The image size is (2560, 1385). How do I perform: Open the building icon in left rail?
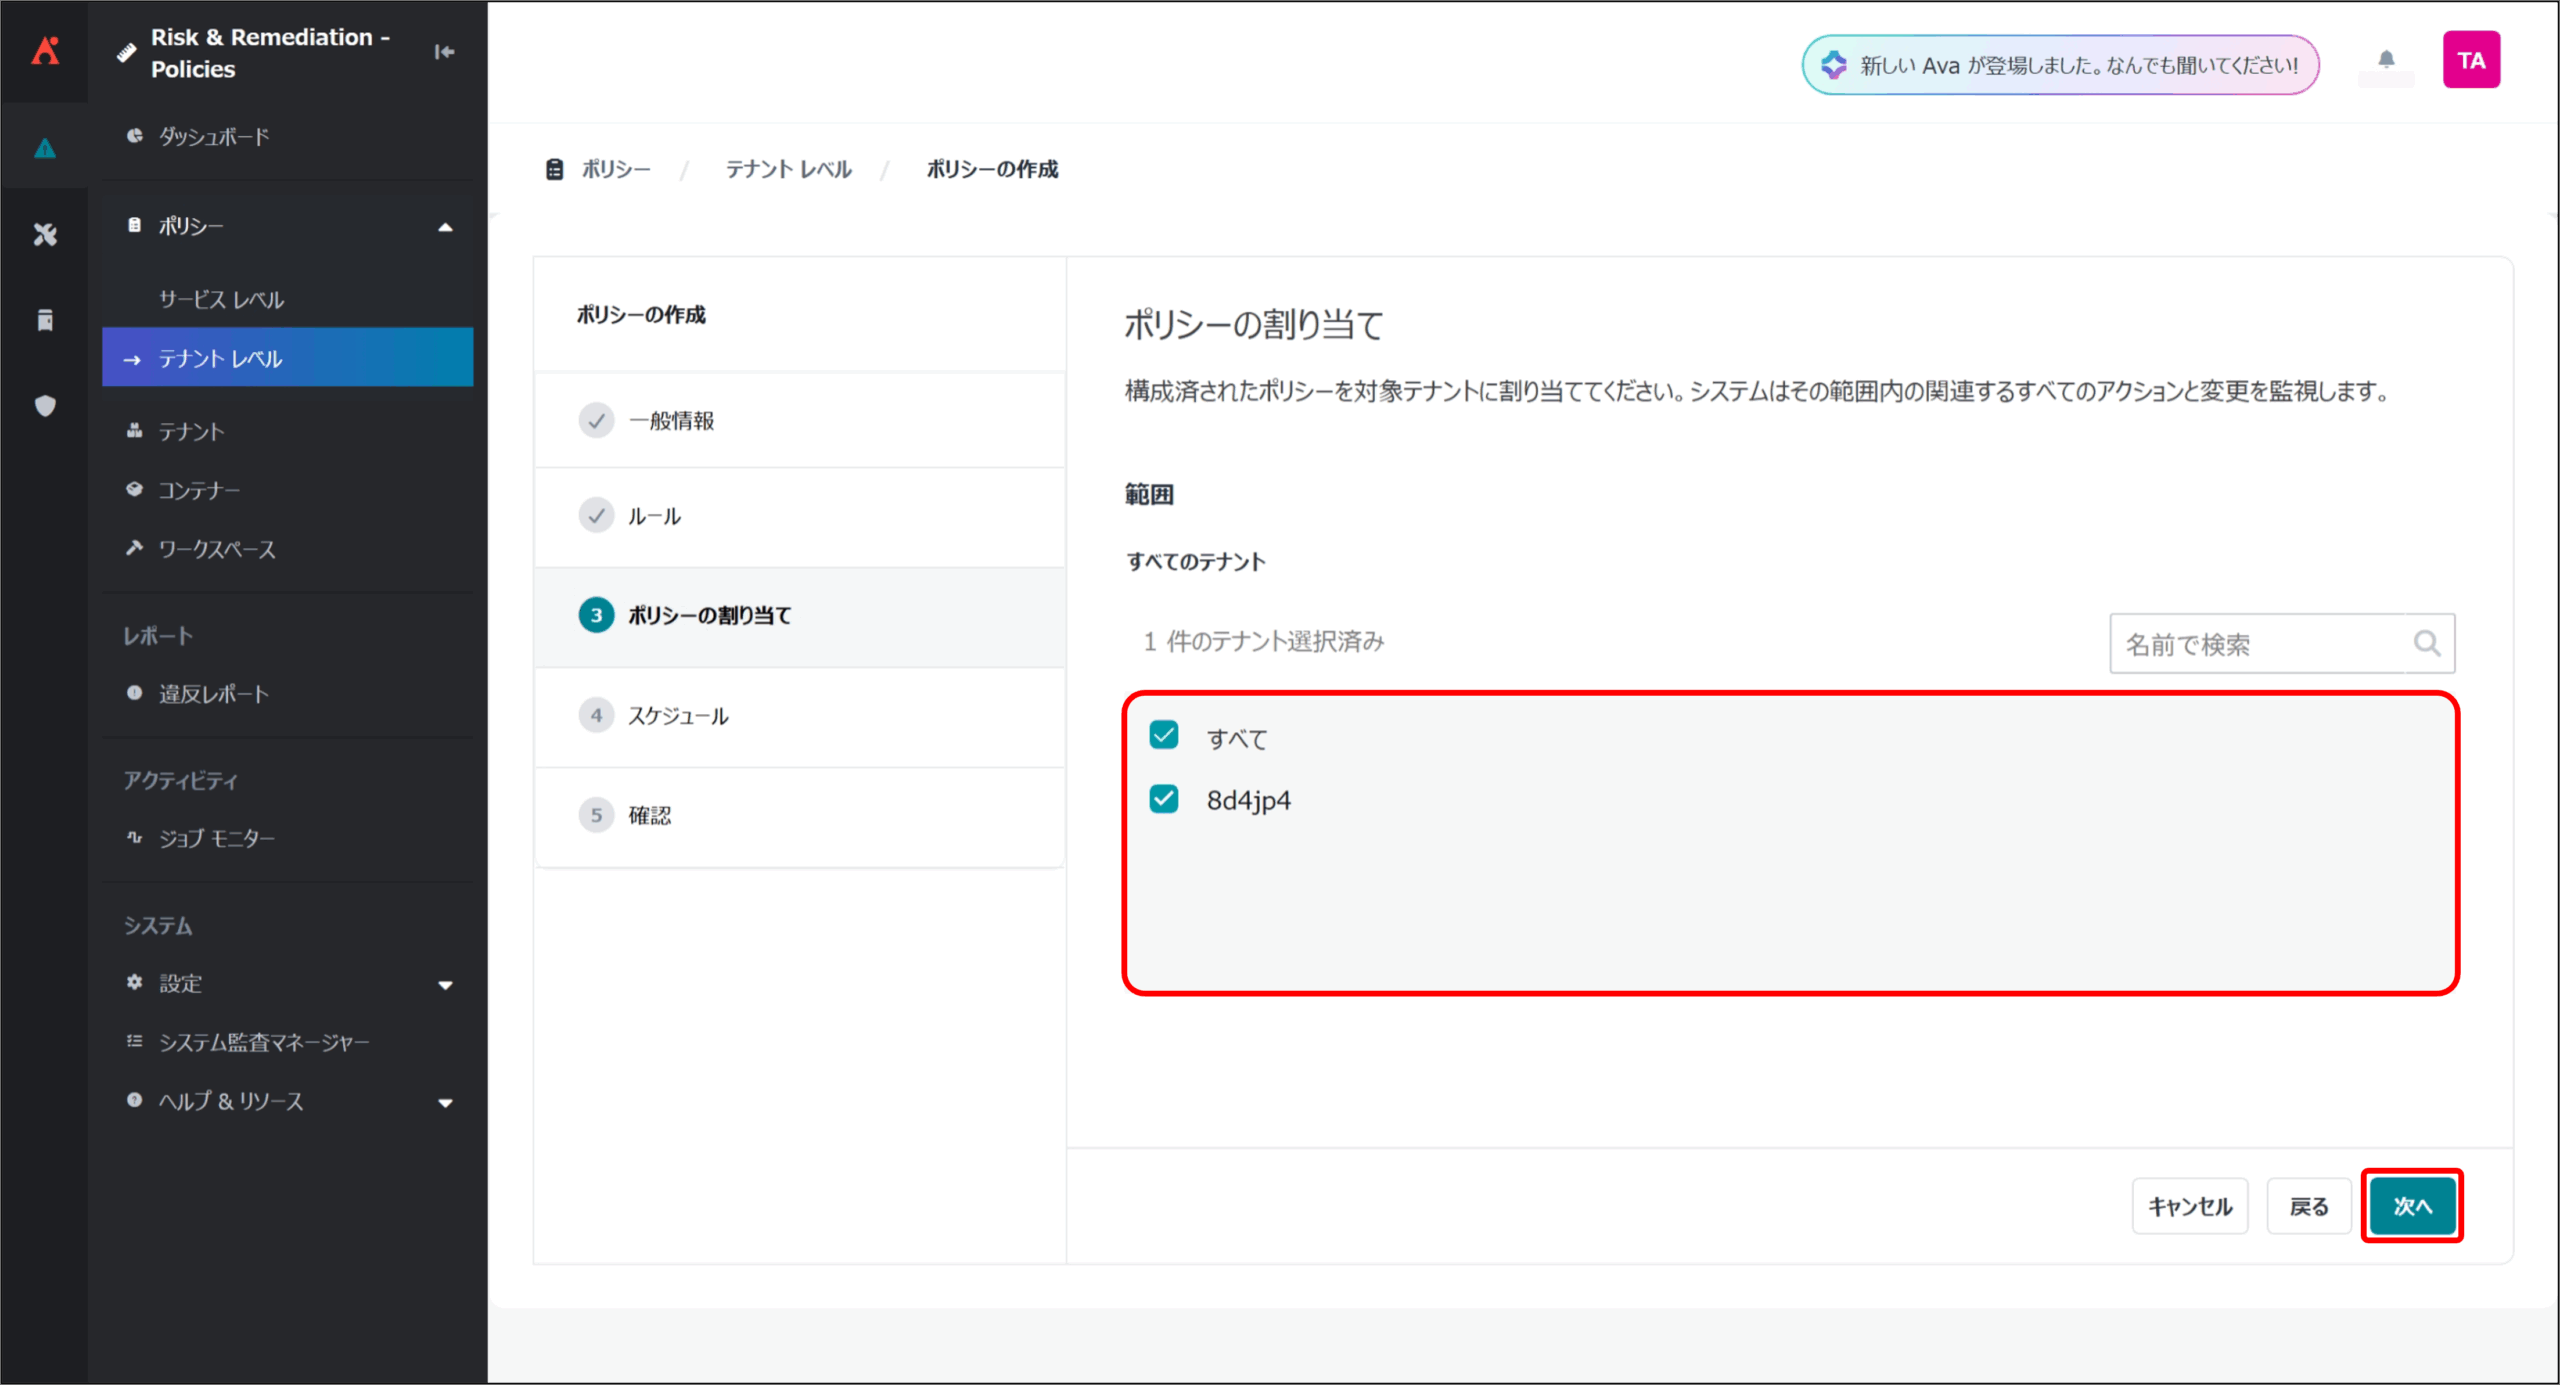[45, 320]
